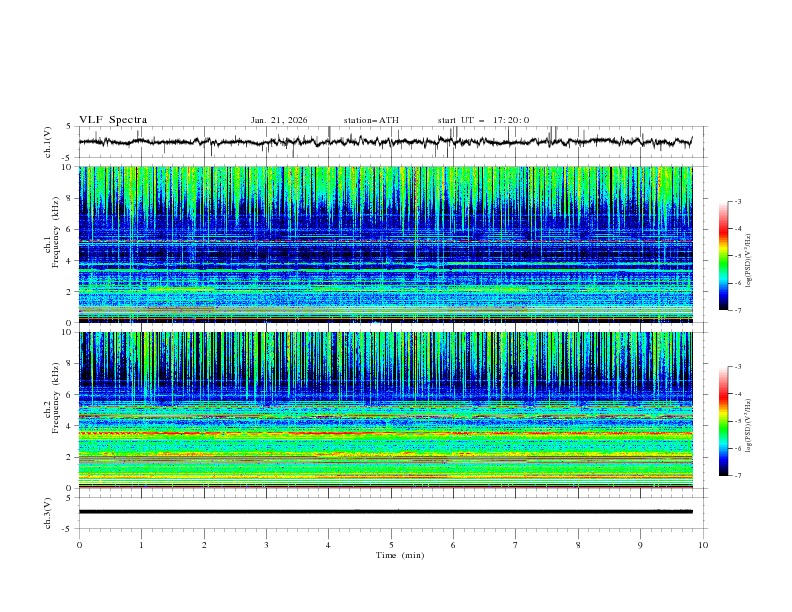
Task: Click the "4" minute tick on the time axis
Action: pos(328,545)
